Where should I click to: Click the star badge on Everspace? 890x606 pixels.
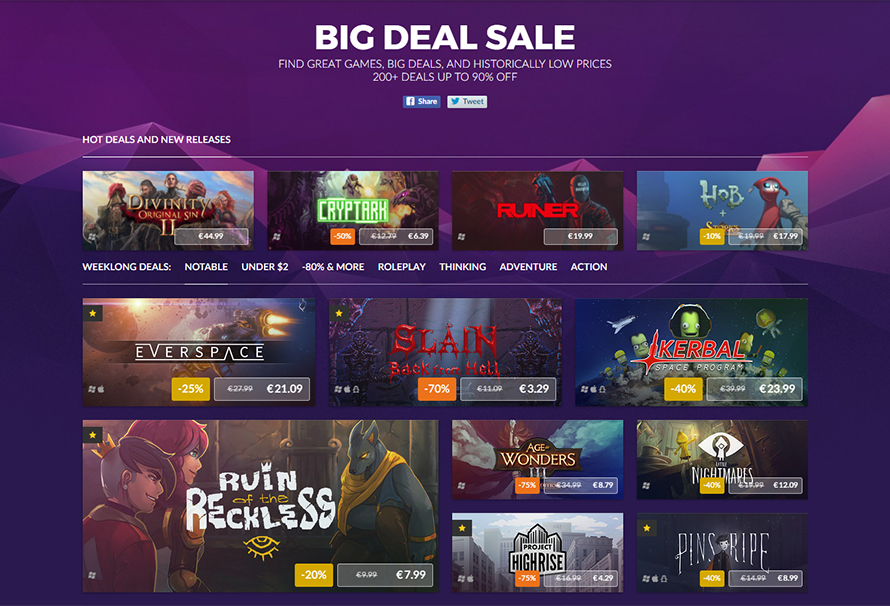pos(93,313)
